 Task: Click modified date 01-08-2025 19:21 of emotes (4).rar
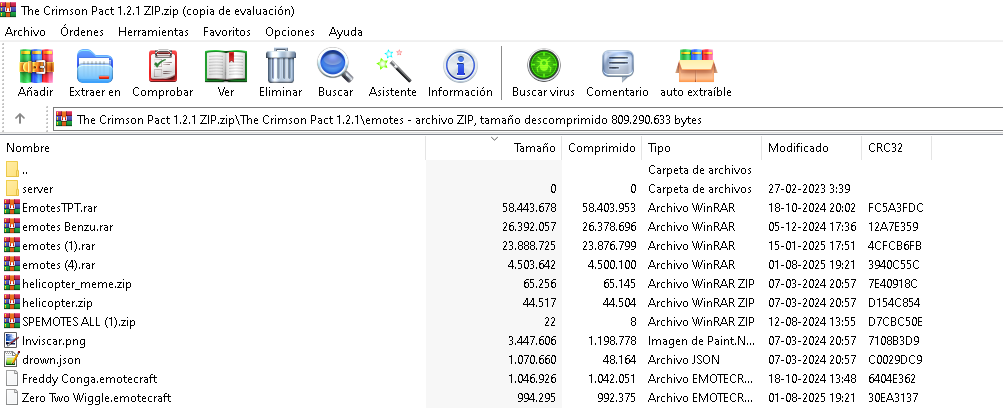pos(811,265)
